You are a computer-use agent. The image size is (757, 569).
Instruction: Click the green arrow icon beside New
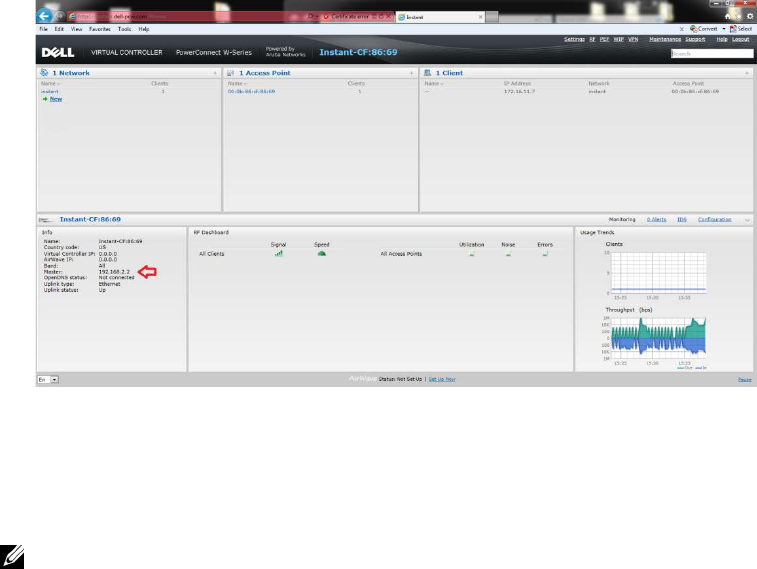pyautogui.click(x=45, y=99)
